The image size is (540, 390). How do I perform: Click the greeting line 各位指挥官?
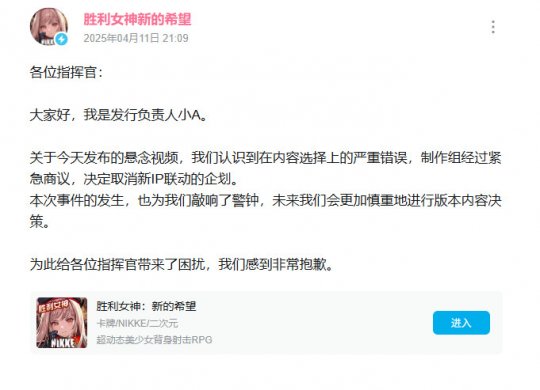pyautogui.click(x=66, y=72)
